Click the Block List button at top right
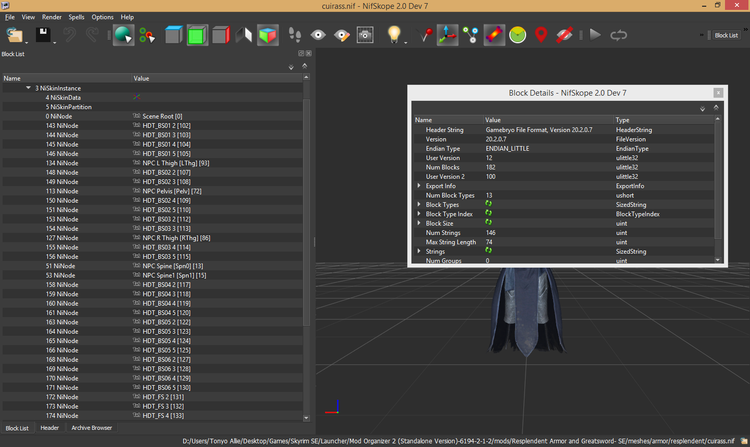This screenshot has width=750, height=447. [x=726, y=35]
